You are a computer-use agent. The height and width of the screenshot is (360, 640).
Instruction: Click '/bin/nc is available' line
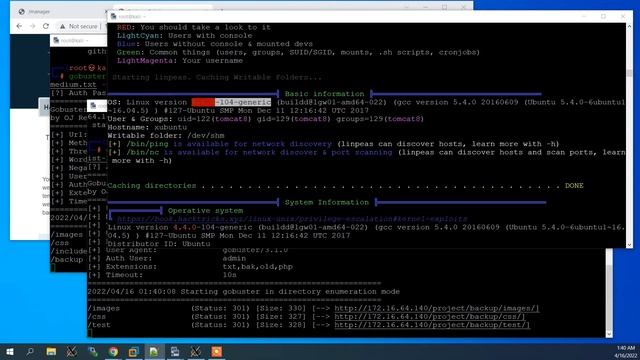pos(367,152)
